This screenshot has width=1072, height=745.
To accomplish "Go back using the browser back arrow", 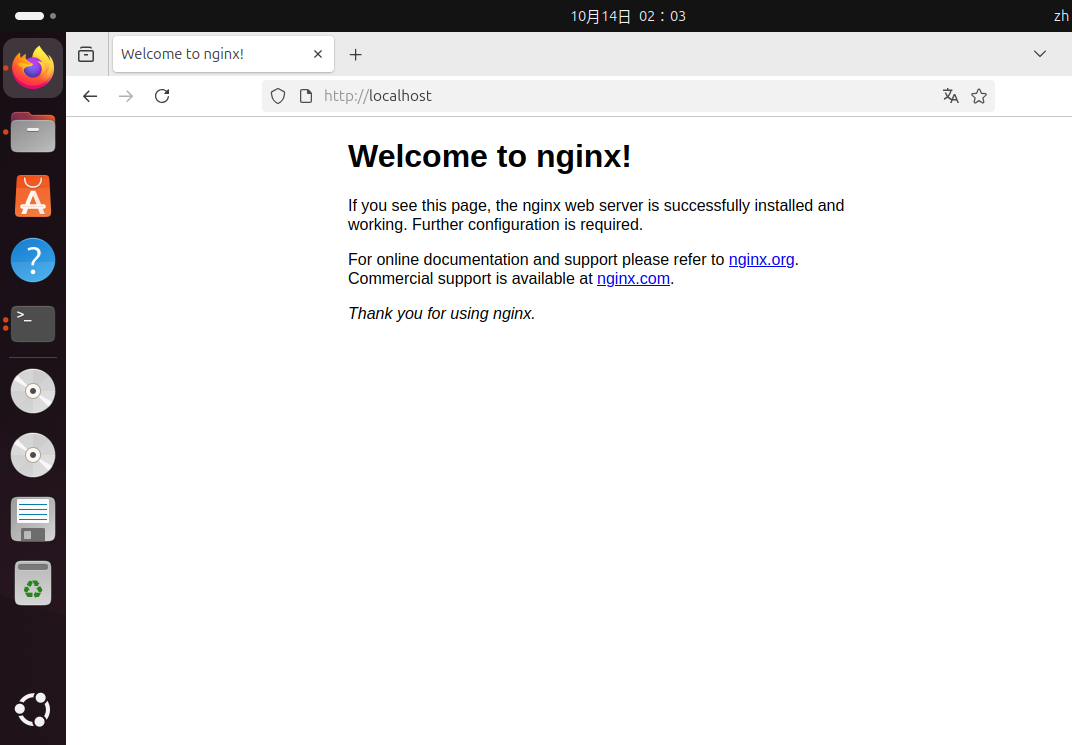I will point(90,96).
